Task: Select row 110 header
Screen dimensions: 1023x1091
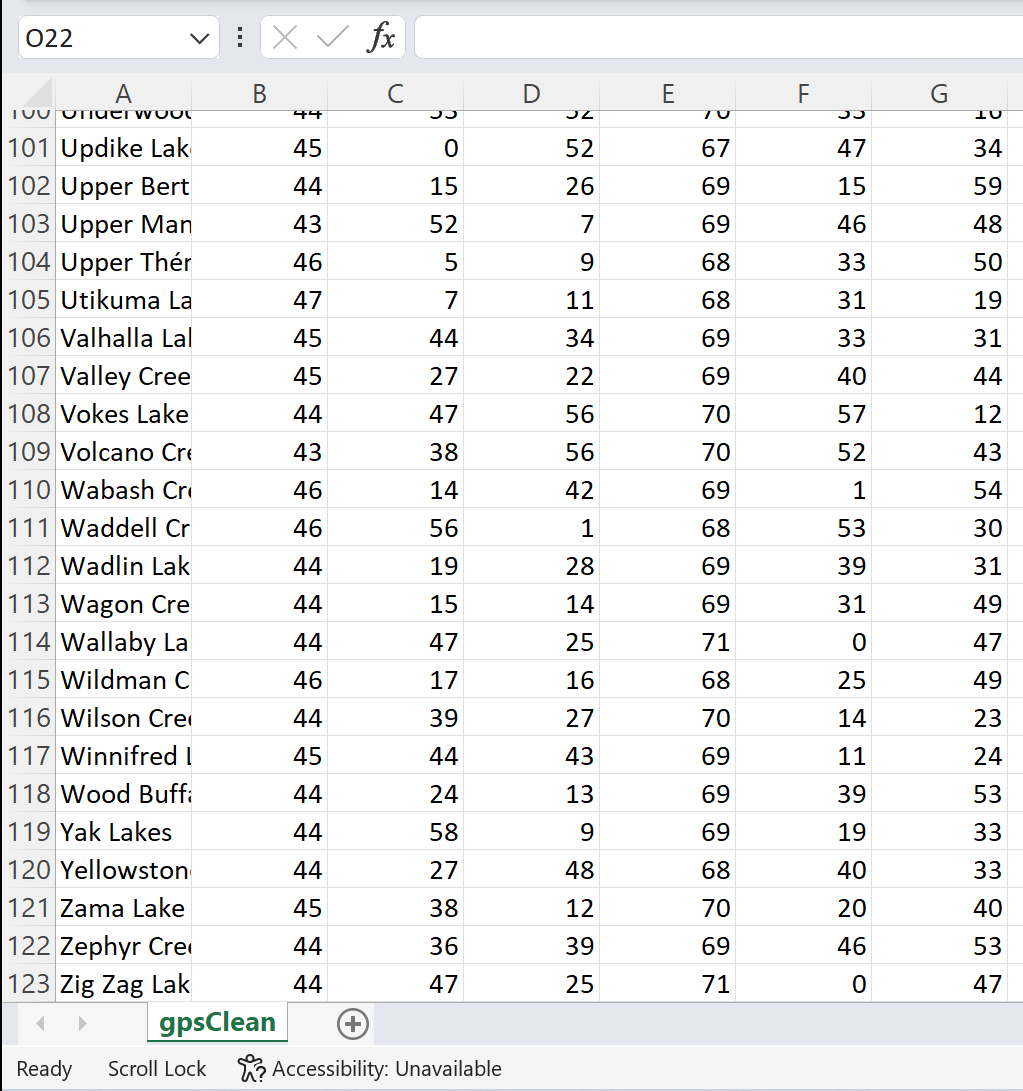Action: point(29,489)
